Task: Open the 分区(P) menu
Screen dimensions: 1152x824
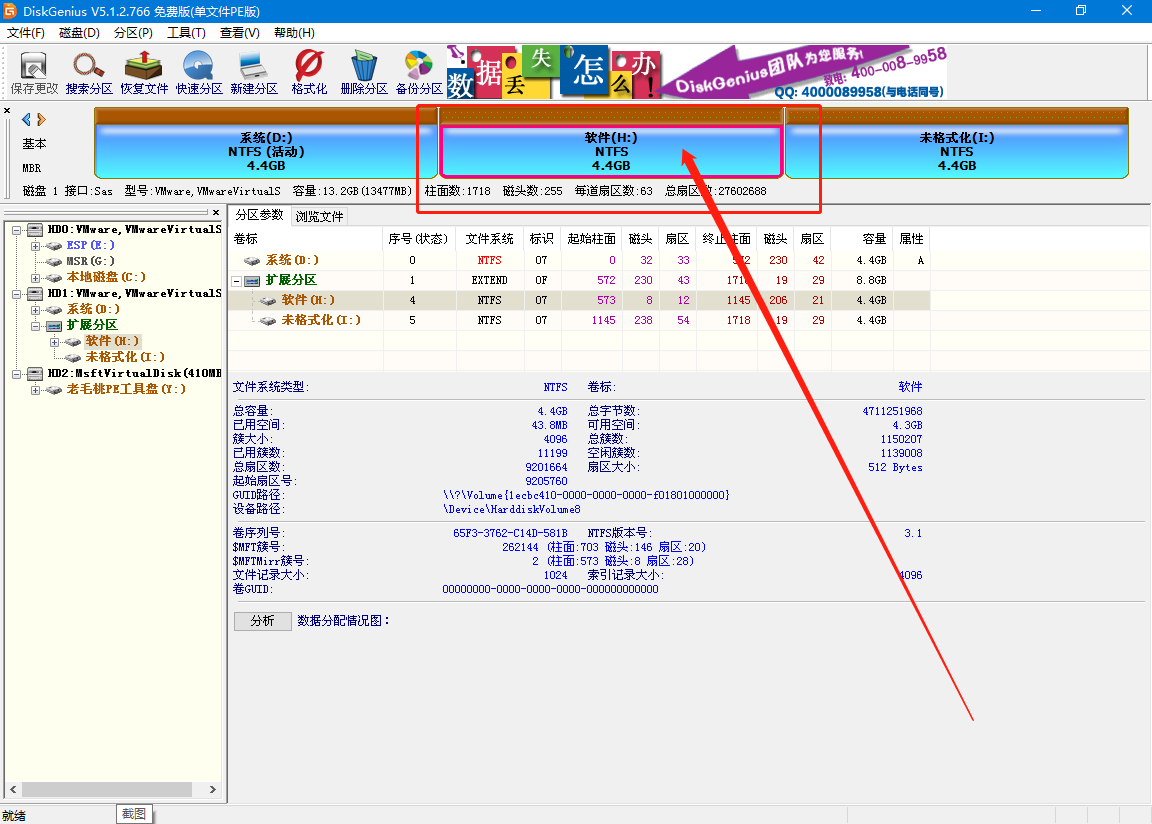Action: tap(133, 33)
